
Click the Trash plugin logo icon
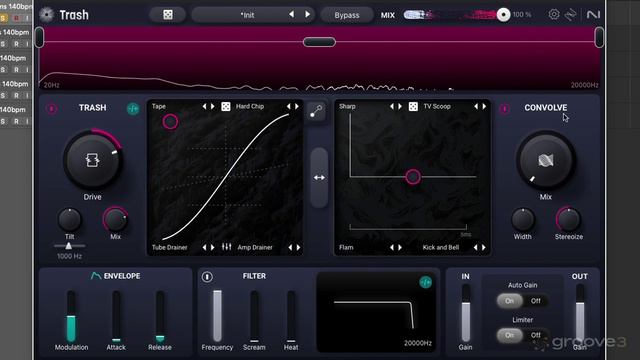47,15
